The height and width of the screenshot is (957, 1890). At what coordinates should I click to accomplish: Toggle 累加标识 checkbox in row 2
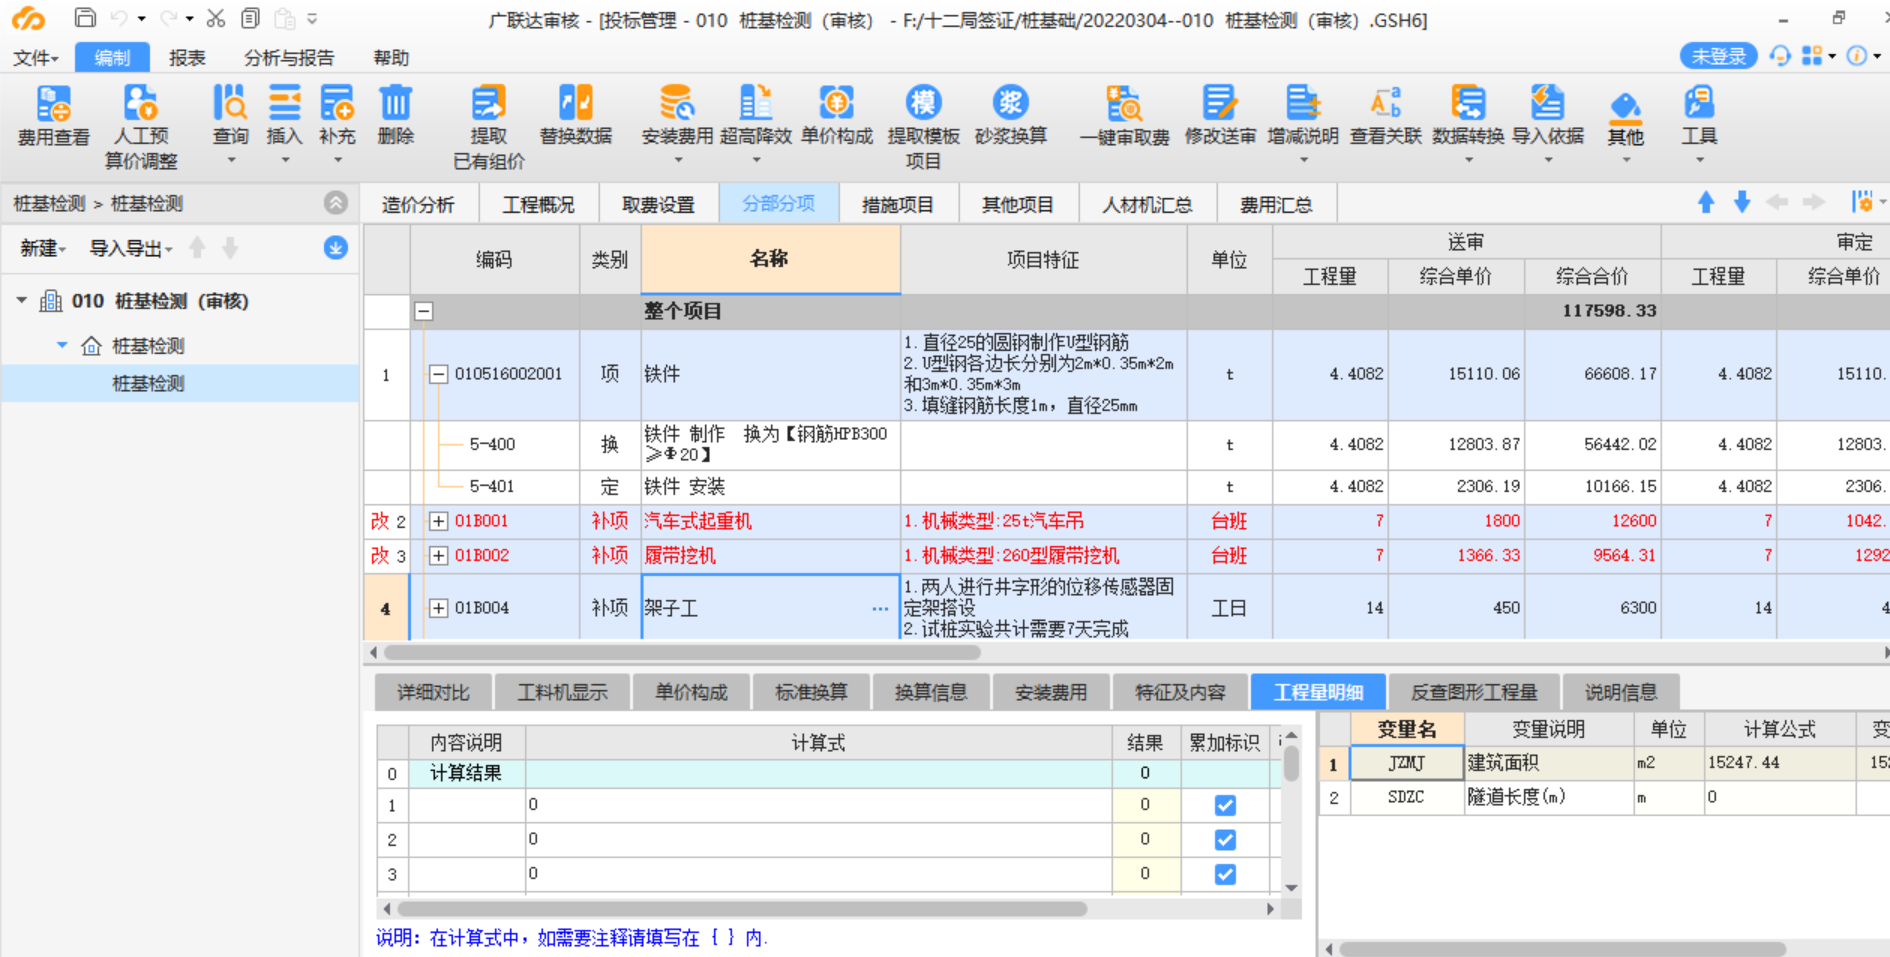[x=1225, y=840]
